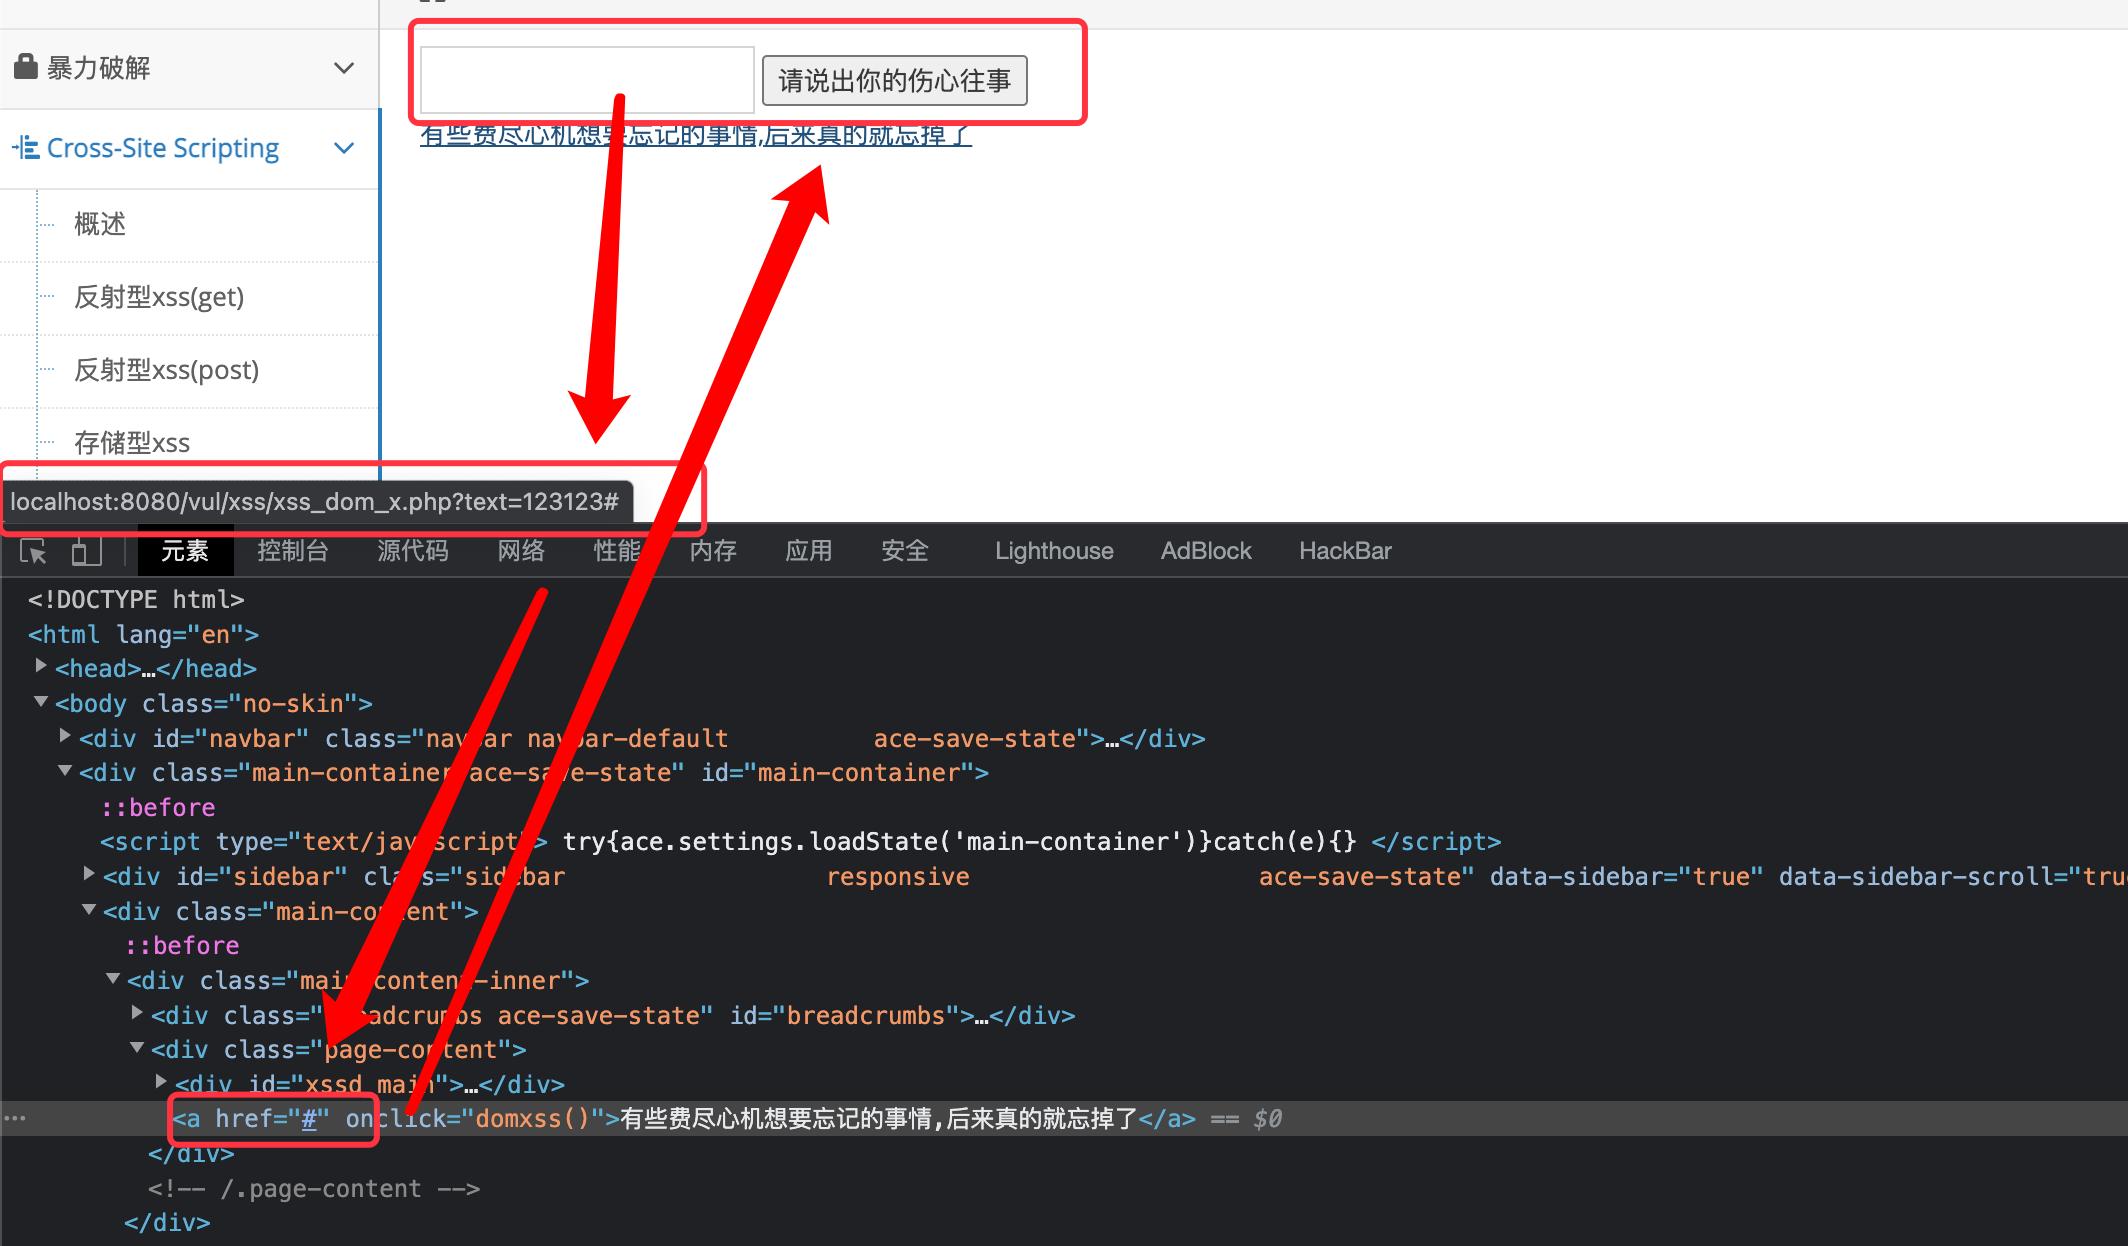This screenshot has width=2128, height=1246.
Task: Open 反射型xss(get) in the sidebar
Action: tap(159, 297)
